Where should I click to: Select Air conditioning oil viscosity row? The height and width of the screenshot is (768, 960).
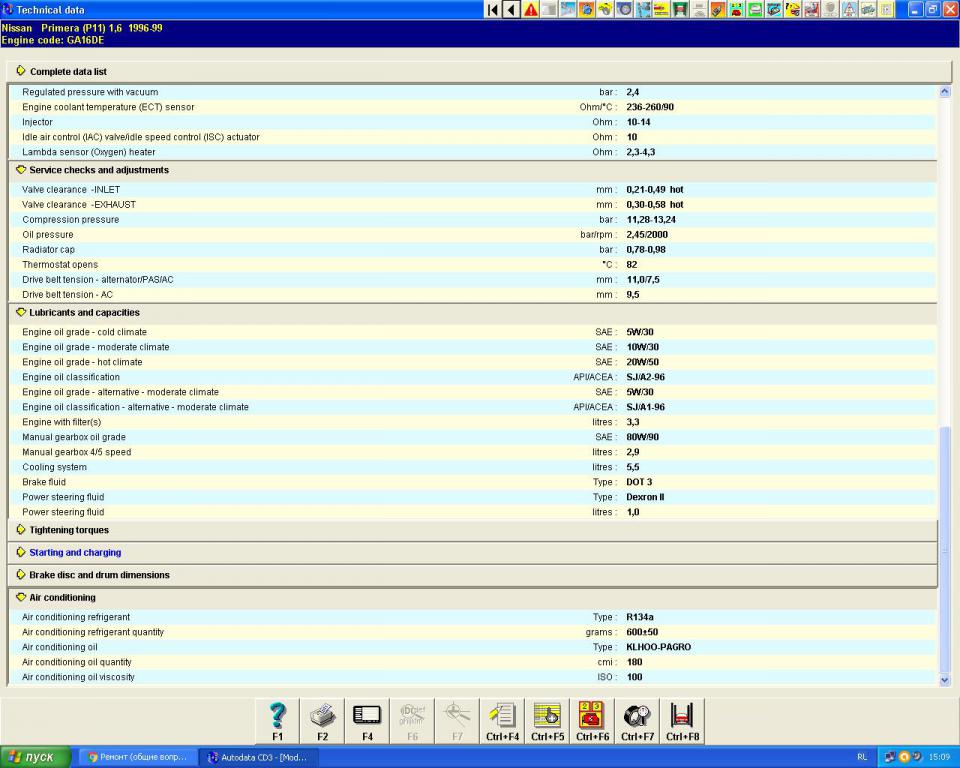point(473,677)
